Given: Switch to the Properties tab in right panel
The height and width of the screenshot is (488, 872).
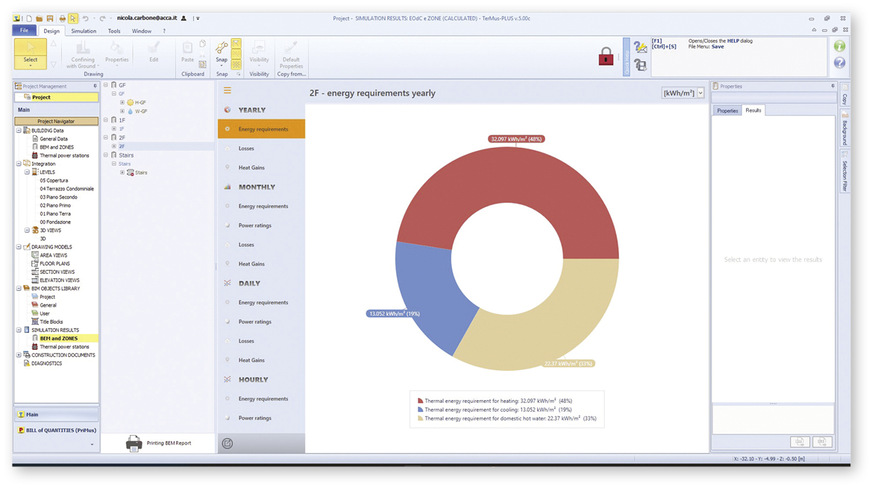Looking at the screenshot, I should pyautogui.click(x=727, y=110).
